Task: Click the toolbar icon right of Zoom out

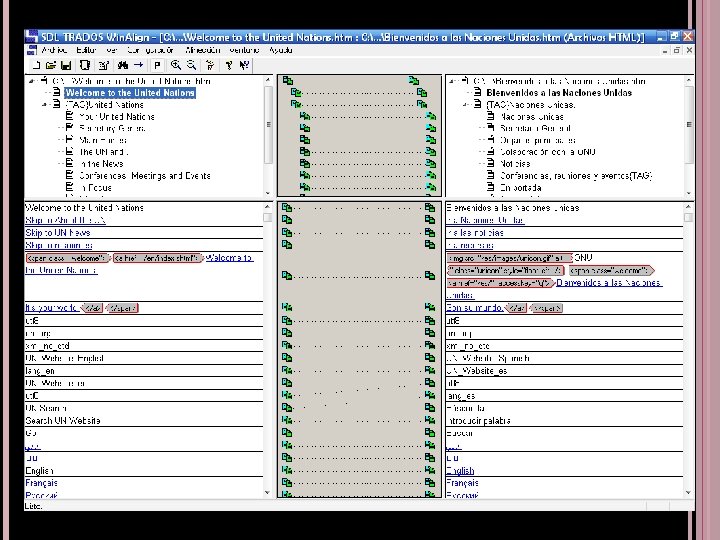Action: click(210, 65)
